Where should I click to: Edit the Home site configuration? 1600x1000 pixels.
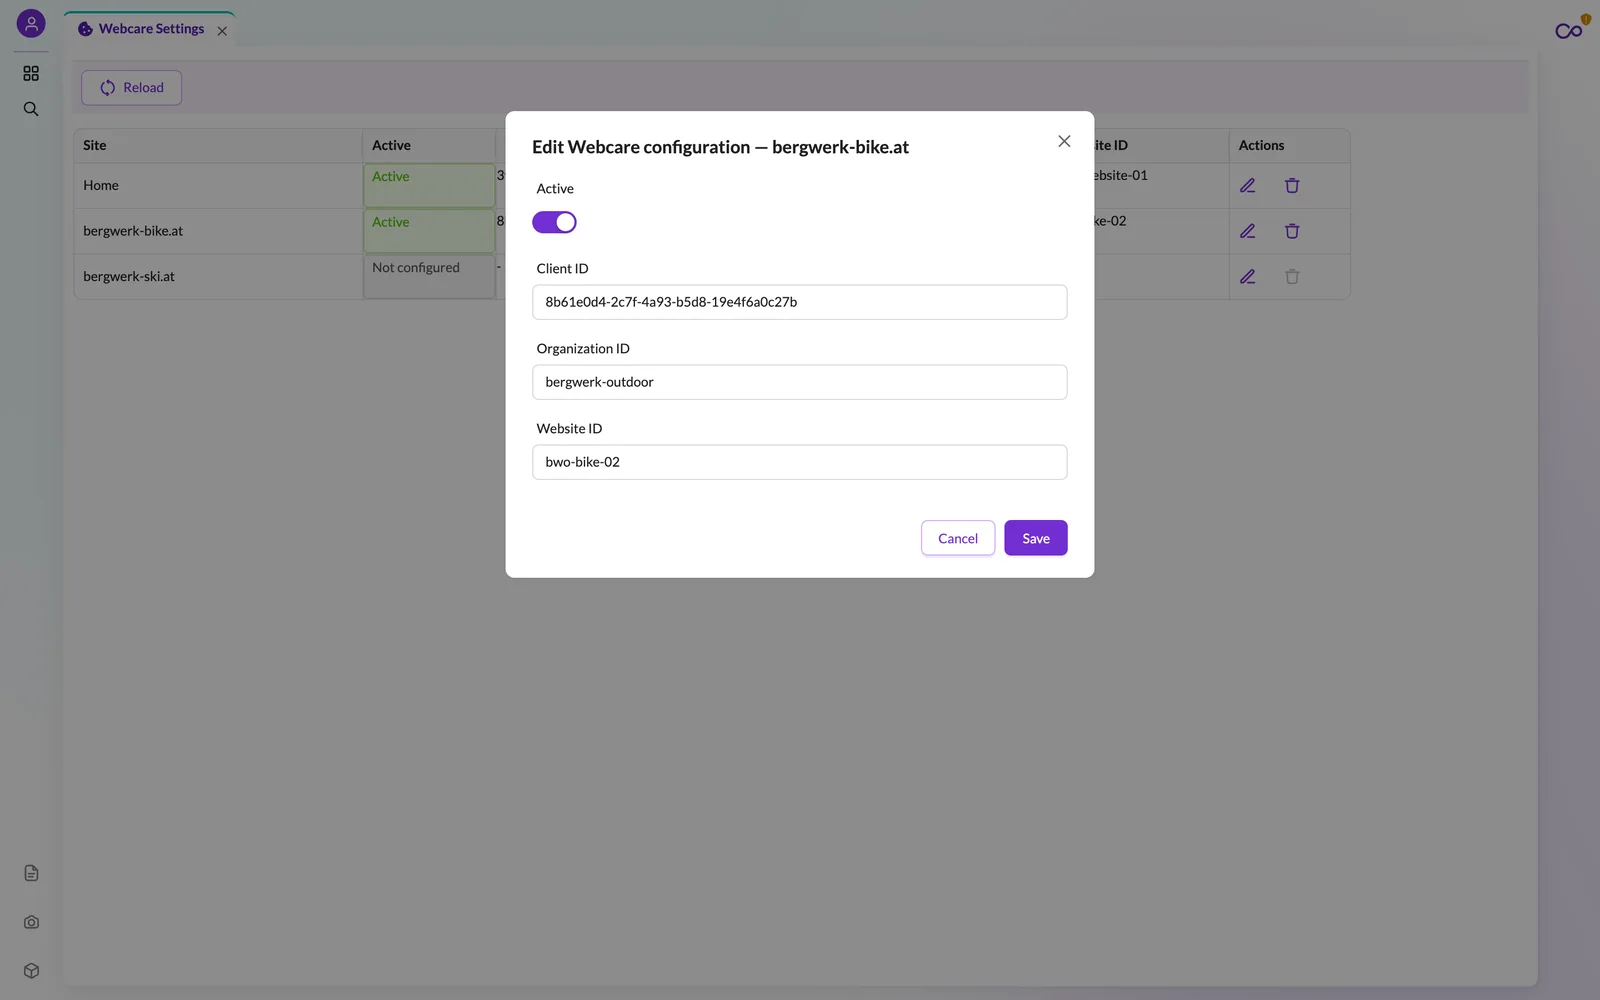pos(1247,185)
